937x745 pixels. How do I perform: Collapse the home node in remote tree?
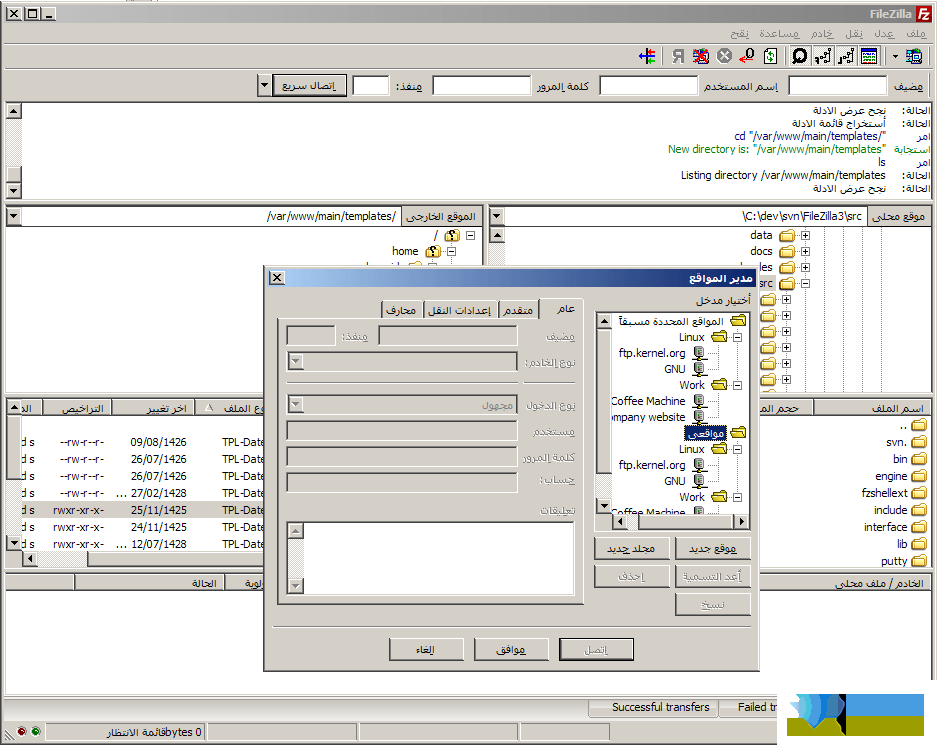click(452, 252)
